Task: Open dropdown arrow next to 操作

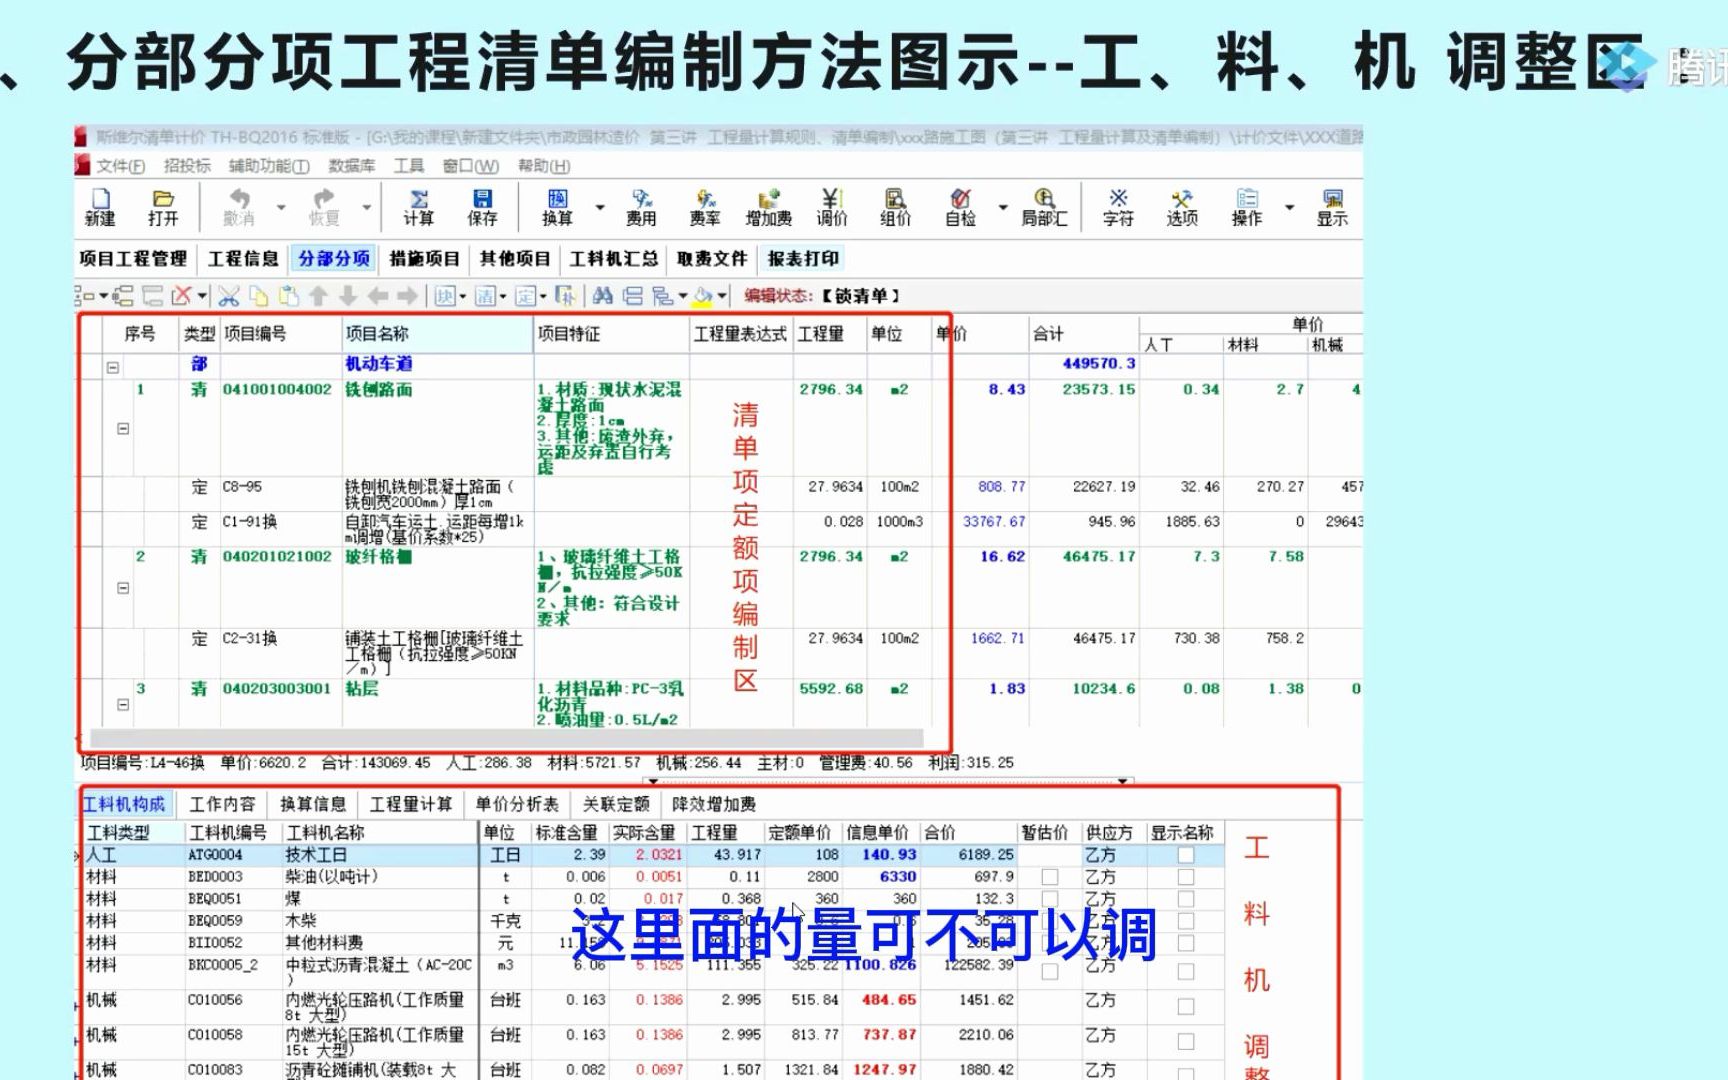Action: (1289, 207)
